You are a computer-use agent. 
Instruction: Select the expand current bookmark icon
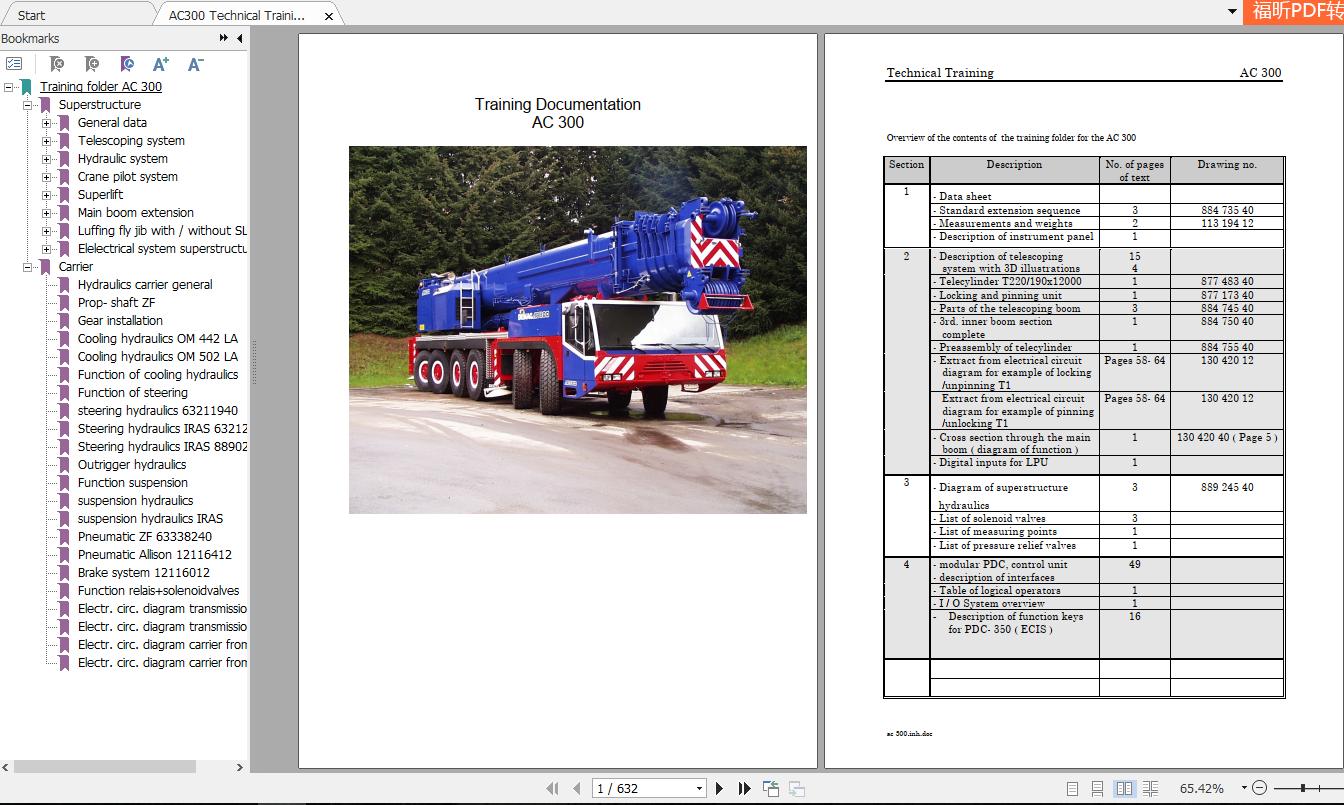(x=127, y=64)
